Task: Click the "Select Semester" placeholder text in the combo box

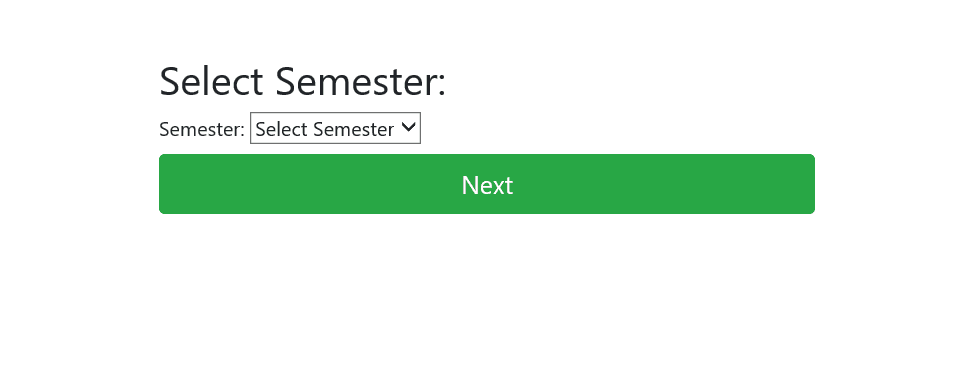Action: 324,129
